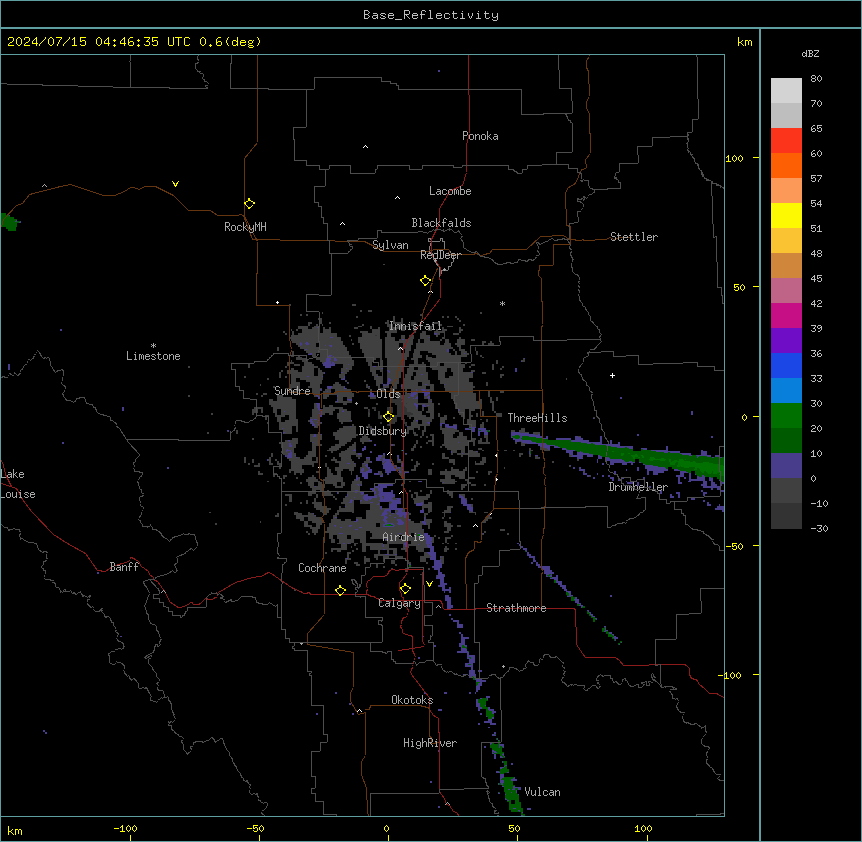Click the Didsbury city label
The width and height of the screenshot is (862, 842).
[x=383, y=431]
